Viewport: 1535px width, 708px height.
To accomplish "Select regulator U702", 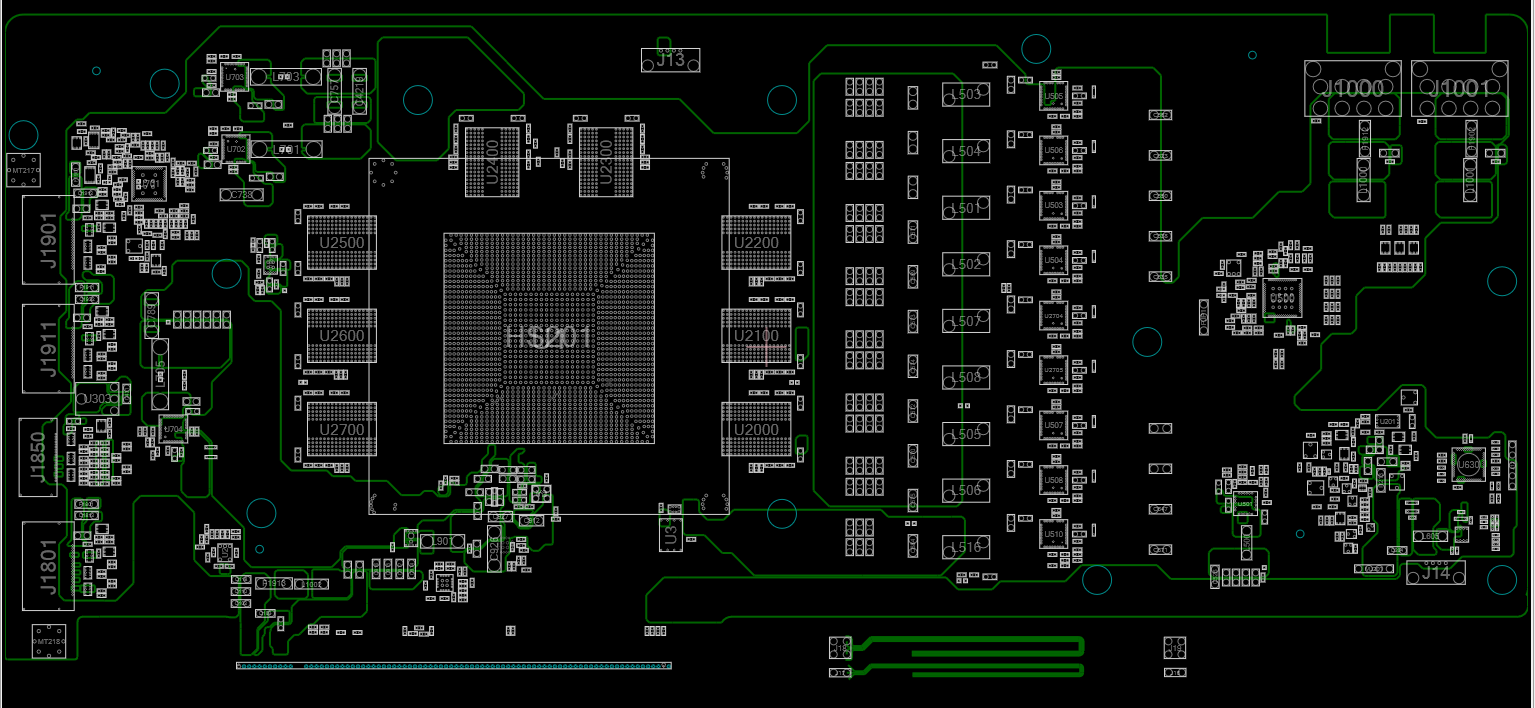I will [234, 150].
